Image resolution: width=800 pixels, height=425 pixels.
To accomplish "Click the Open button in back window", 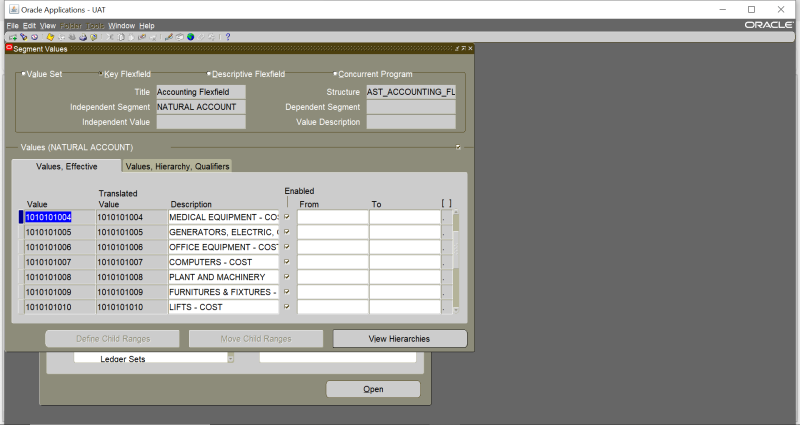I will (373, 389).
